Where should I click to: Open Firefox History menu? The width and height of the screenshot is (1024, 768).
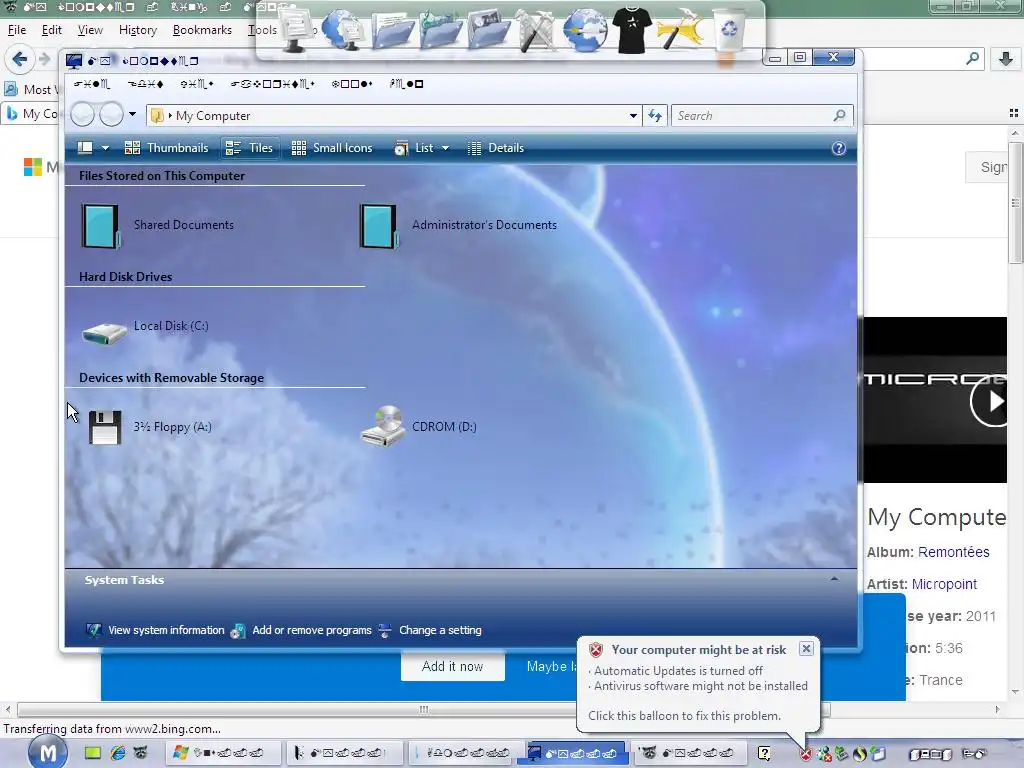click(138, 30)
